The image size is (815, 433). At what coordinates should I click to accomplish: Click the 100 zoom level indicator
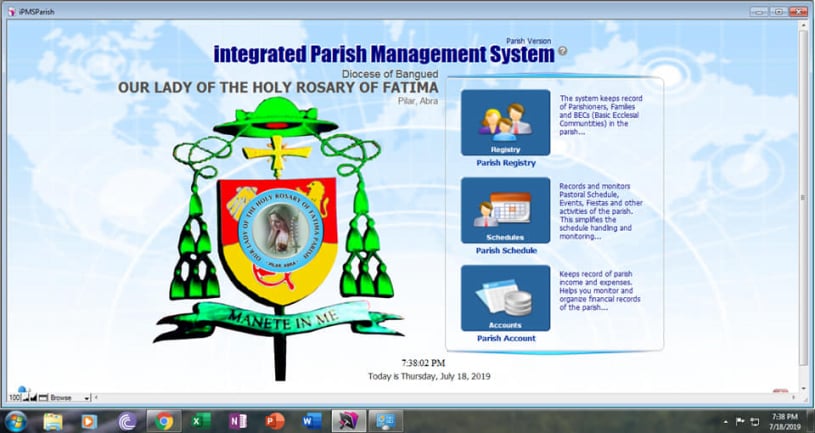click(15, 398)
